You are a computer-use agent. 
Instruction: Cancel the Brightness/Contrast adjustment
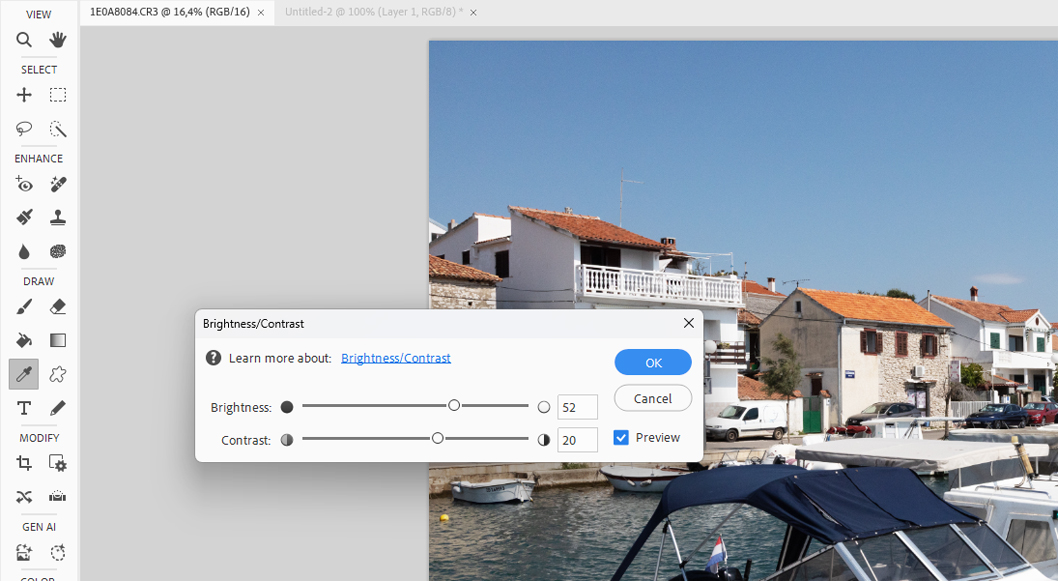[653, 398]
